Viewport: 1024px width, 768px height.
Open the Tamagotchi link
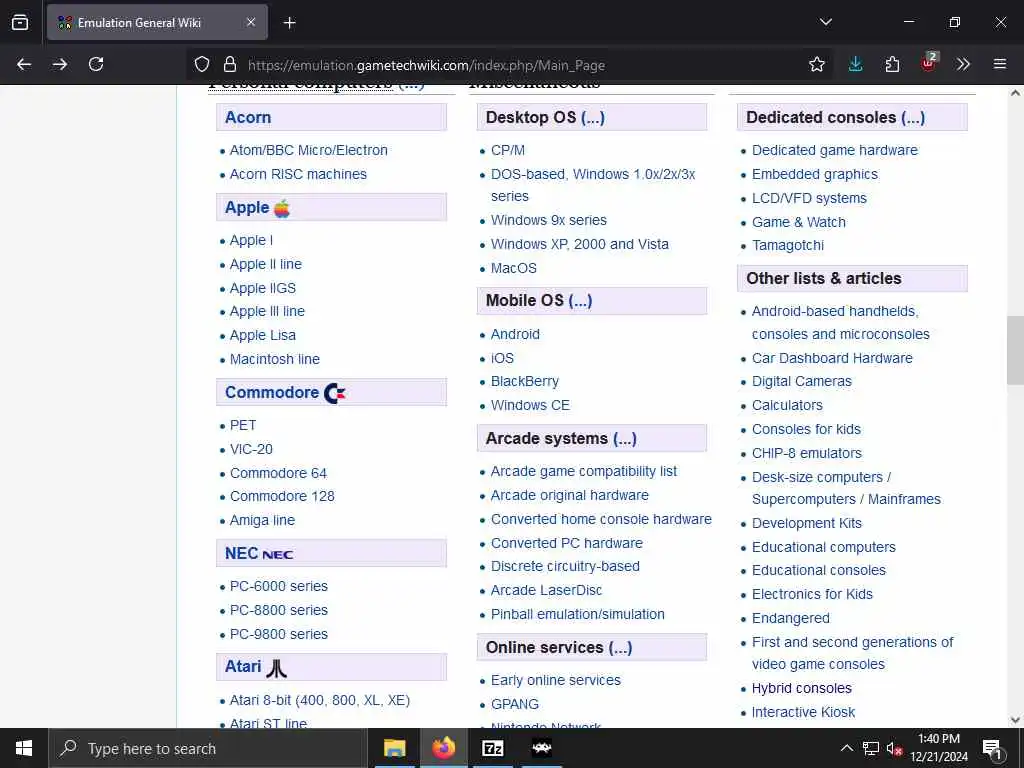[788, 246]
